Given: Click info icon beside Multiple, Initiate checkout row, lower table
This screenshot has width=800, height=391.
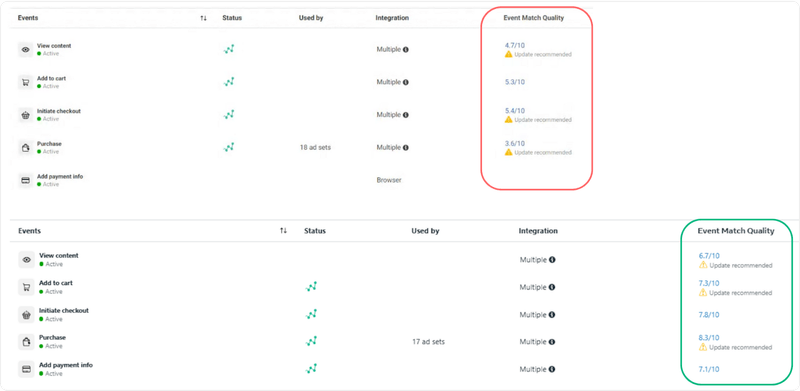Looking at the screenshot, I should (x=552, y=315).
